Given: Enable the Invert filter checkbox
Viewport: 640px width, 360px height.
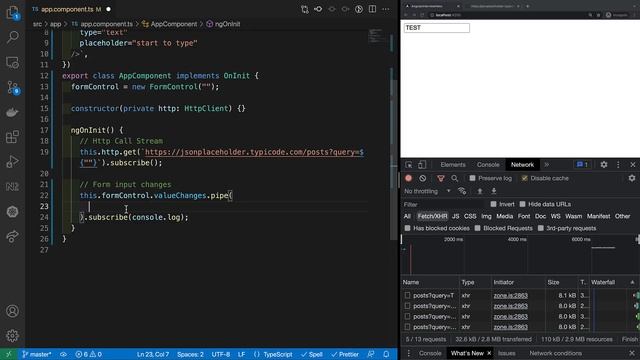Looking at the screenshot, I should pyautogui.click(x=493, y=204).
